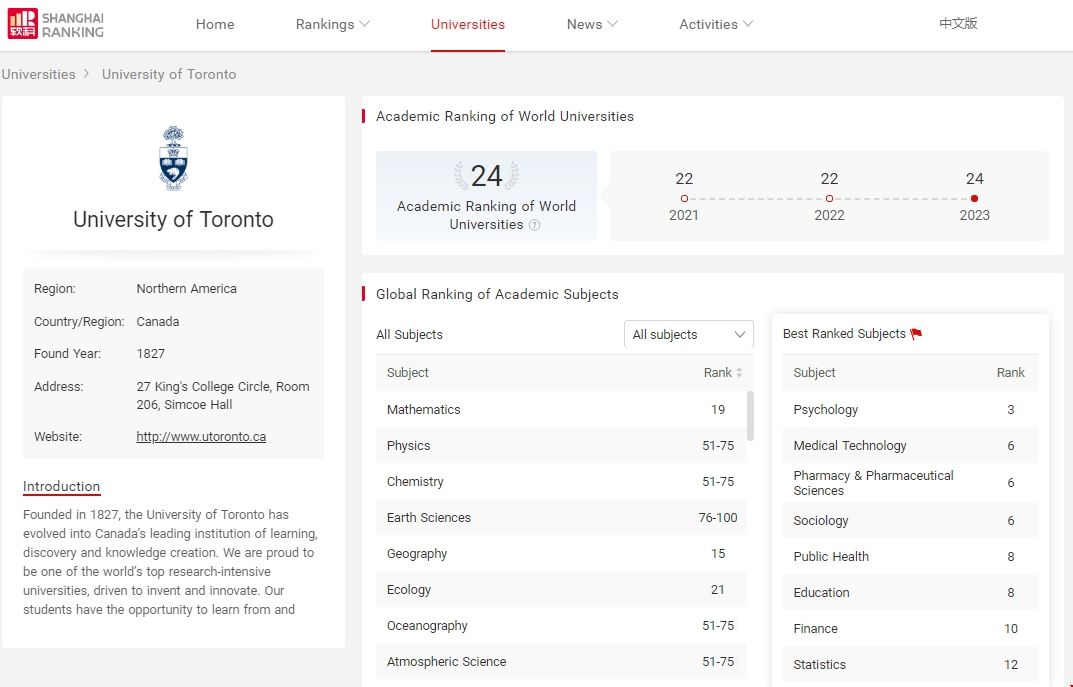
Task: Select the 2023 ranking point on timeline
Action: coord(974,198)
